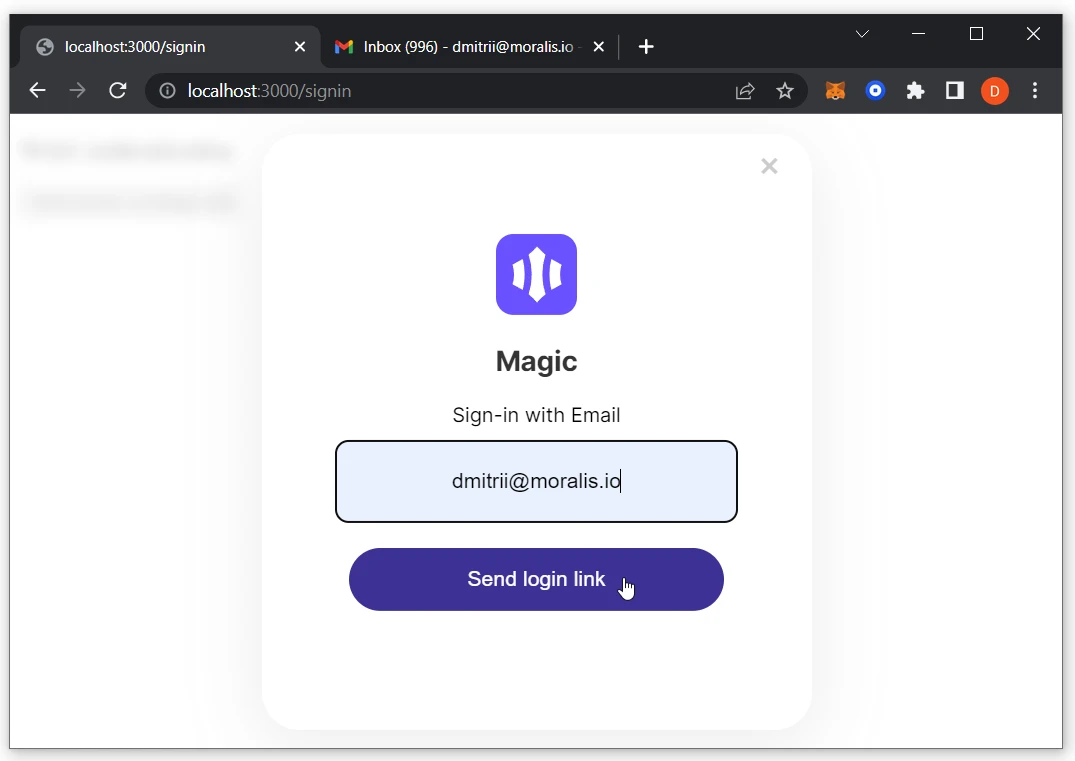Screen dimensions: 1075x761
Task: Open the Chrome profile avatar
Action: (995, 91)
